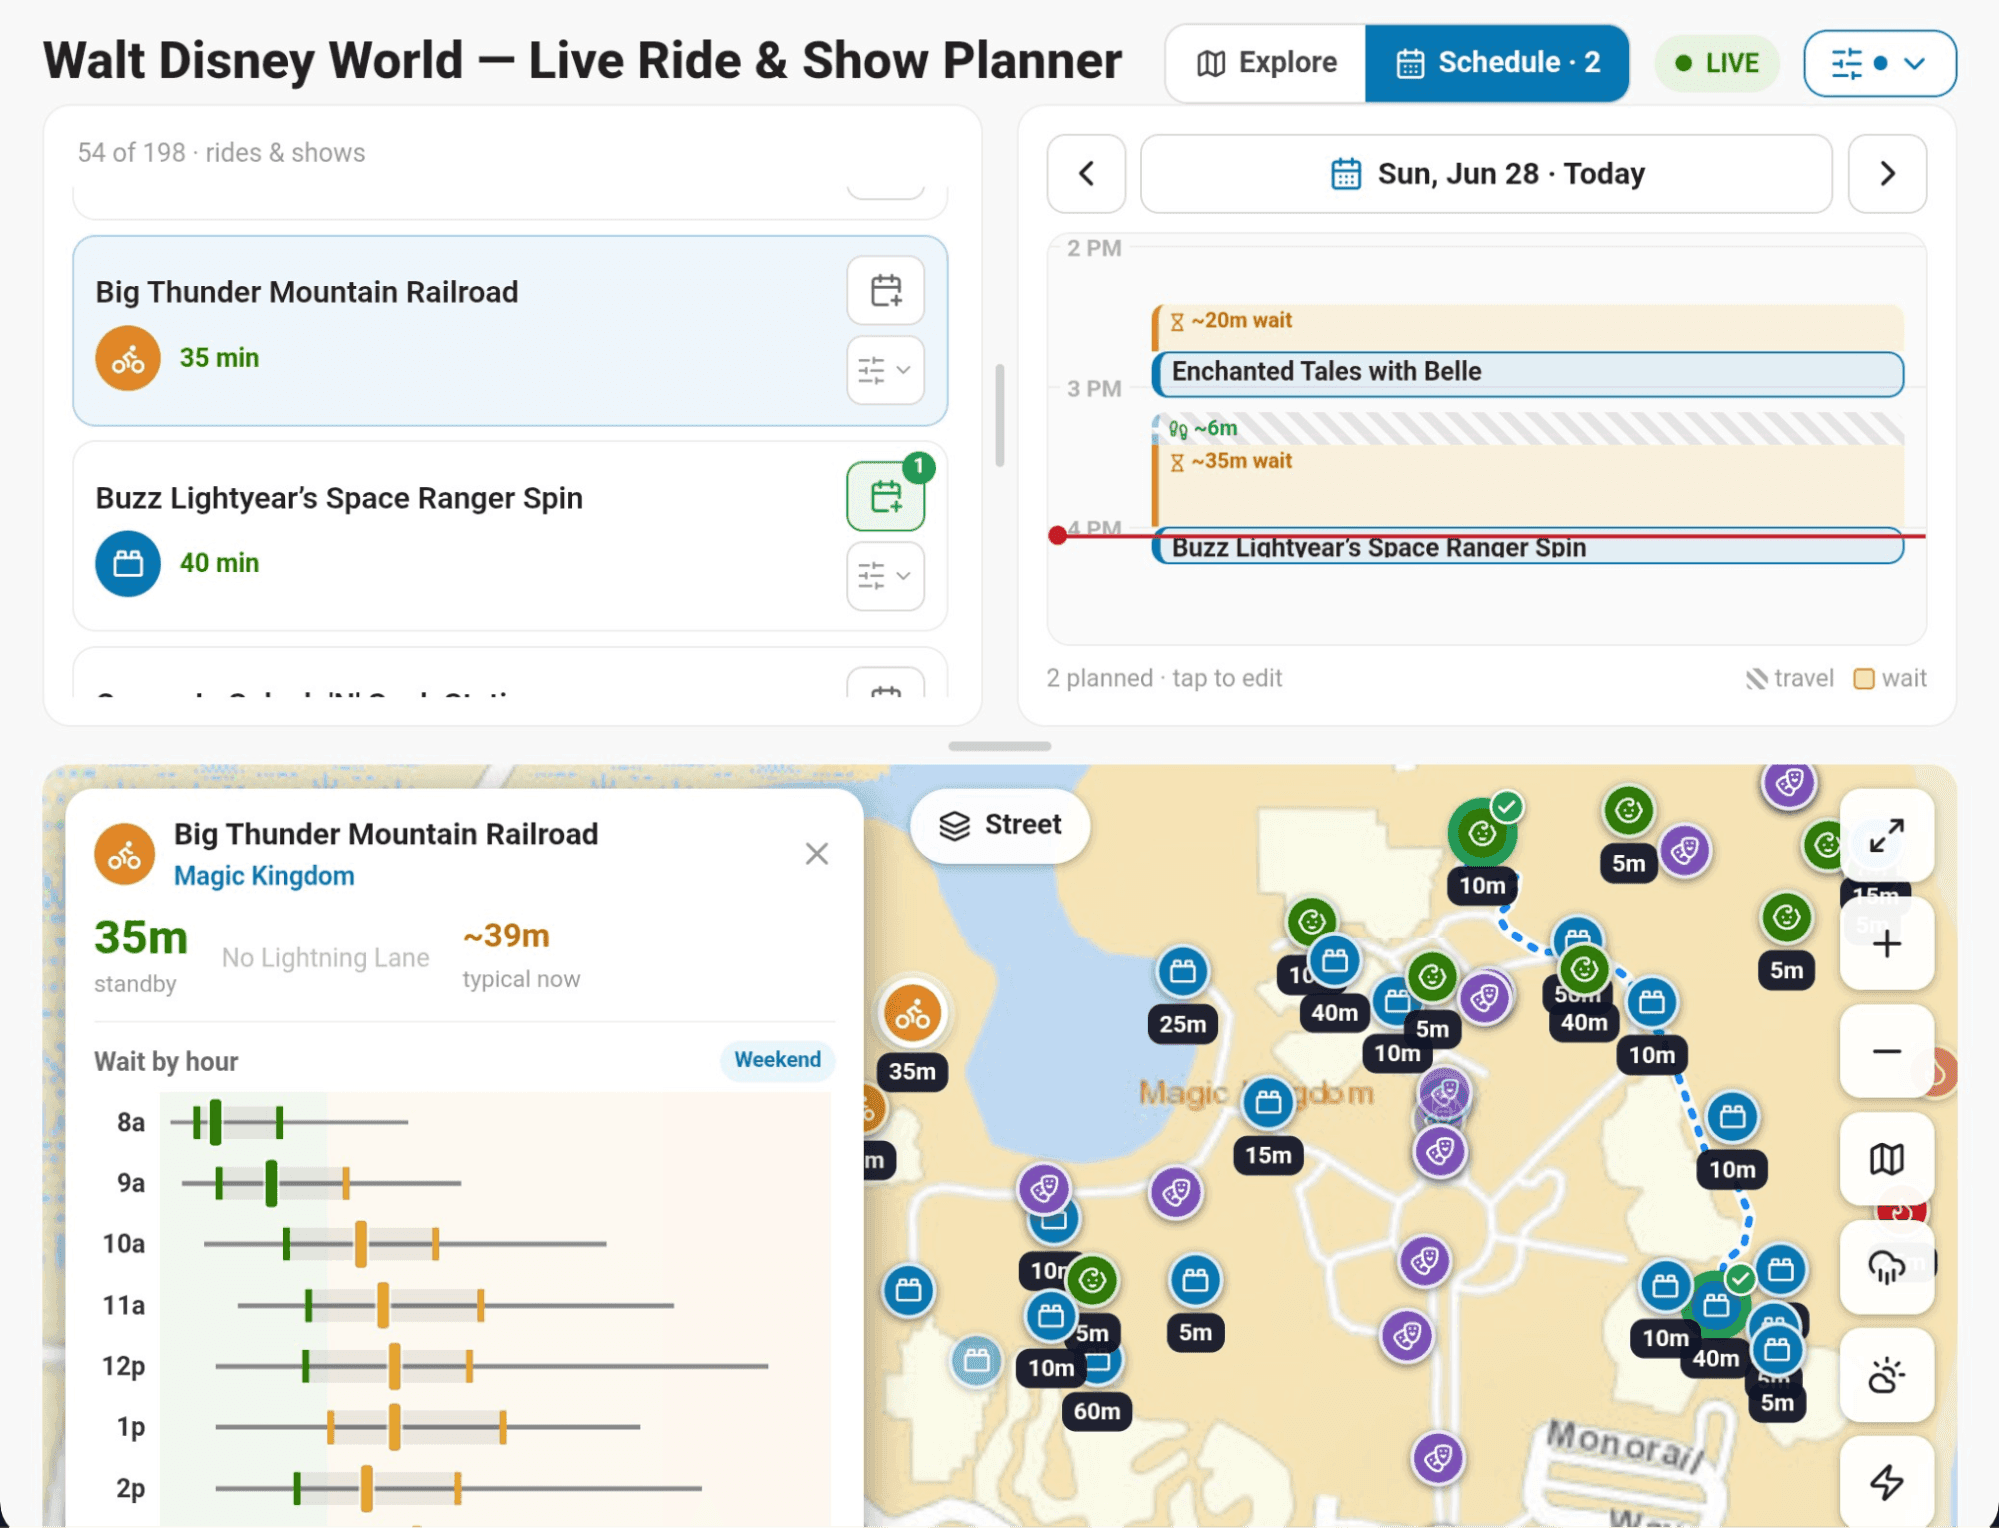
Task: Click the 8a row in wait chart
Action: point(465,1122)
